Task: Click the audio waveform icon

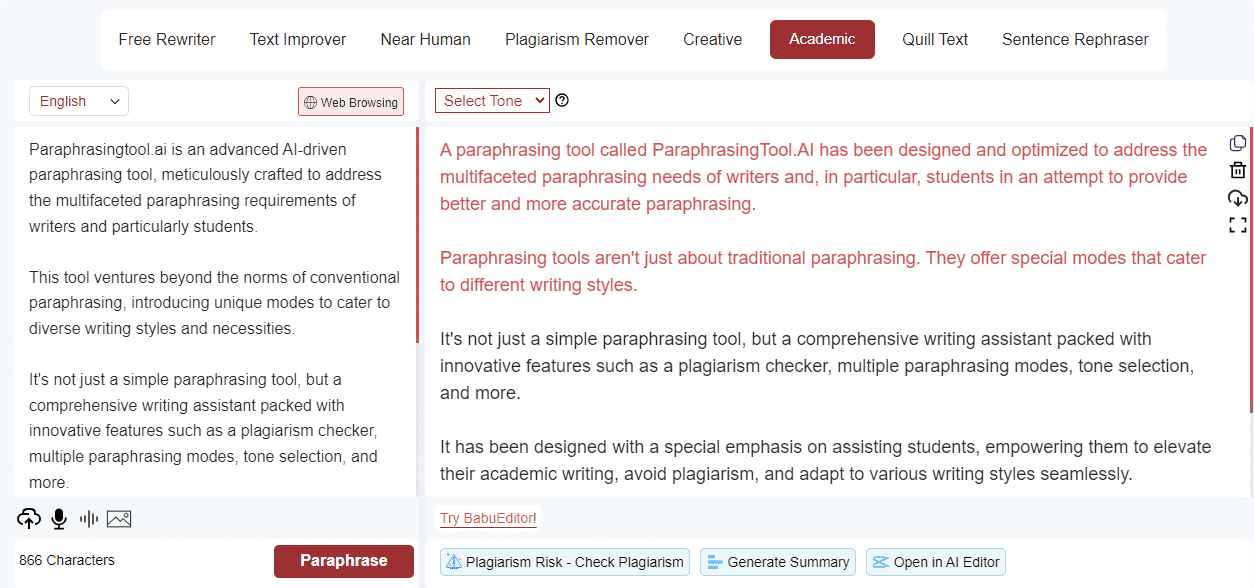Action: coord(89,519)
